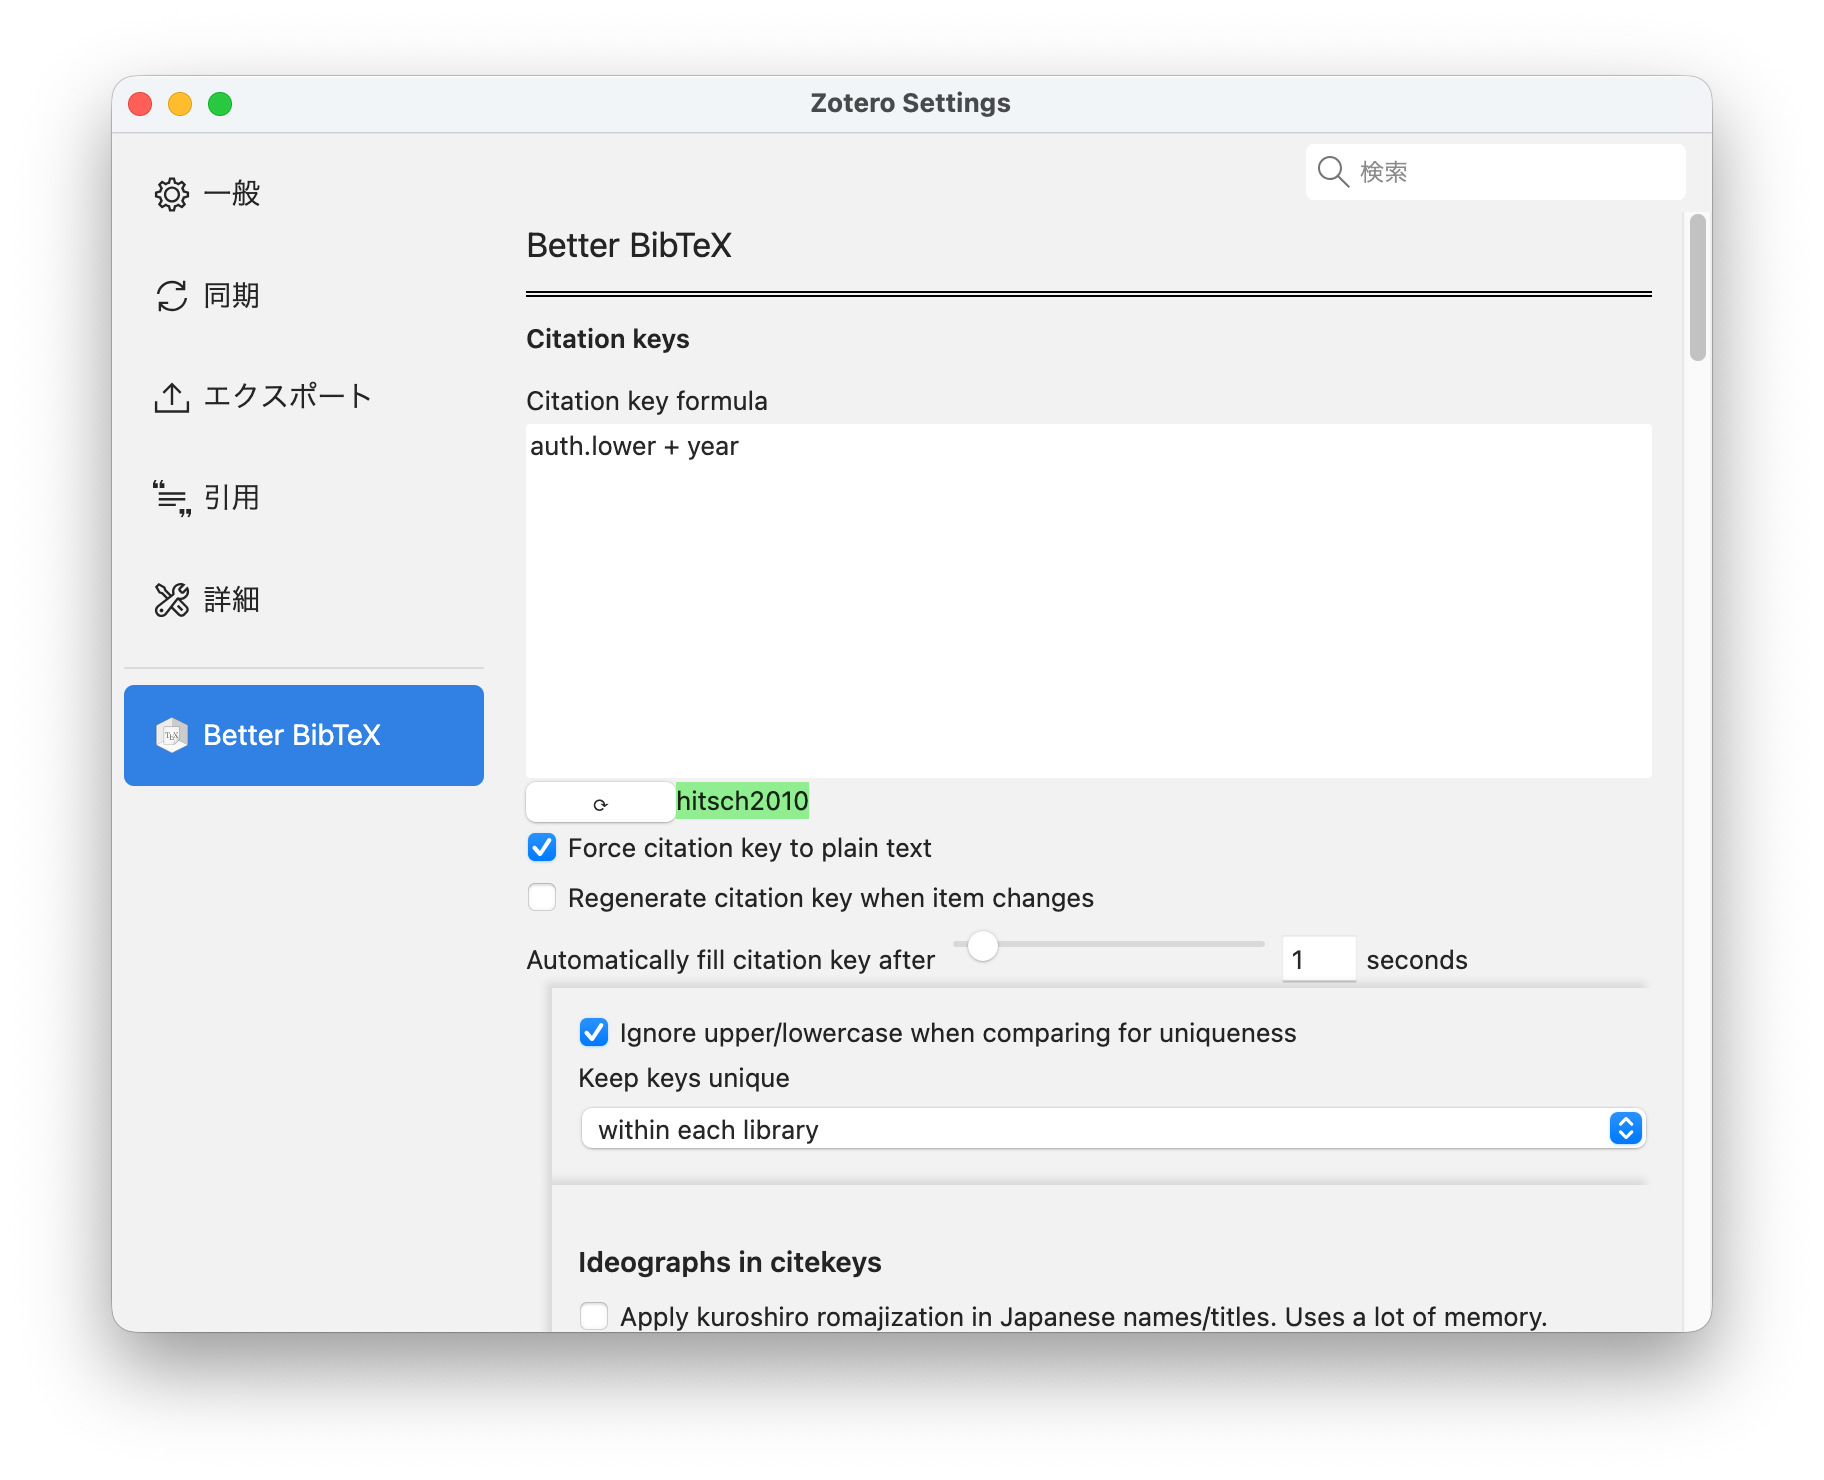Click the settings pane vertical scrollbar
Screen dimensions: 1824x1480
(1697, 288)
